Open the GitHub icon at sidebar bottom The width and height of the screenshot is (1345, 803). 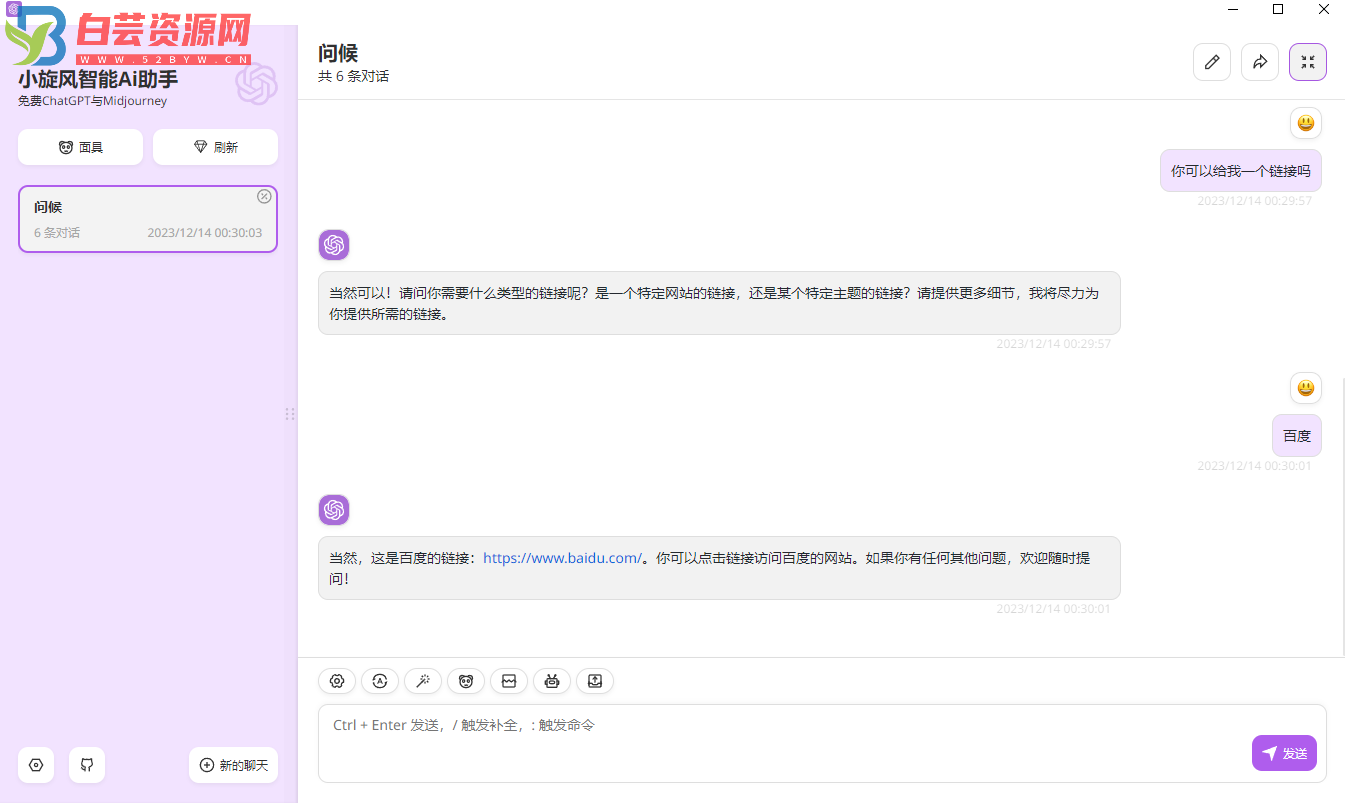tap(87, 765)
